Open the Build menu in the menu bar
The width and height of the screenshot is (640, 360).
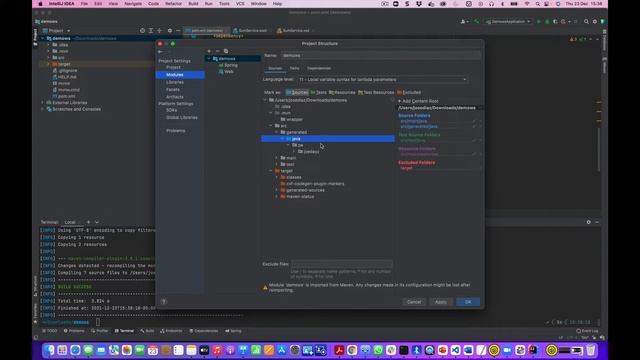coord(193,4)
